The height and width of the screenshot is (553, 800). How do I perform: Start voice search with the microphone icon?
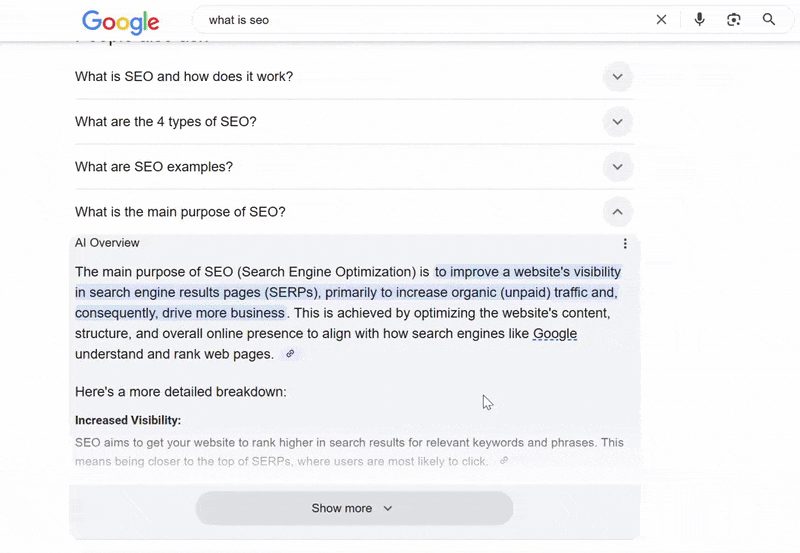click(699, 20)
